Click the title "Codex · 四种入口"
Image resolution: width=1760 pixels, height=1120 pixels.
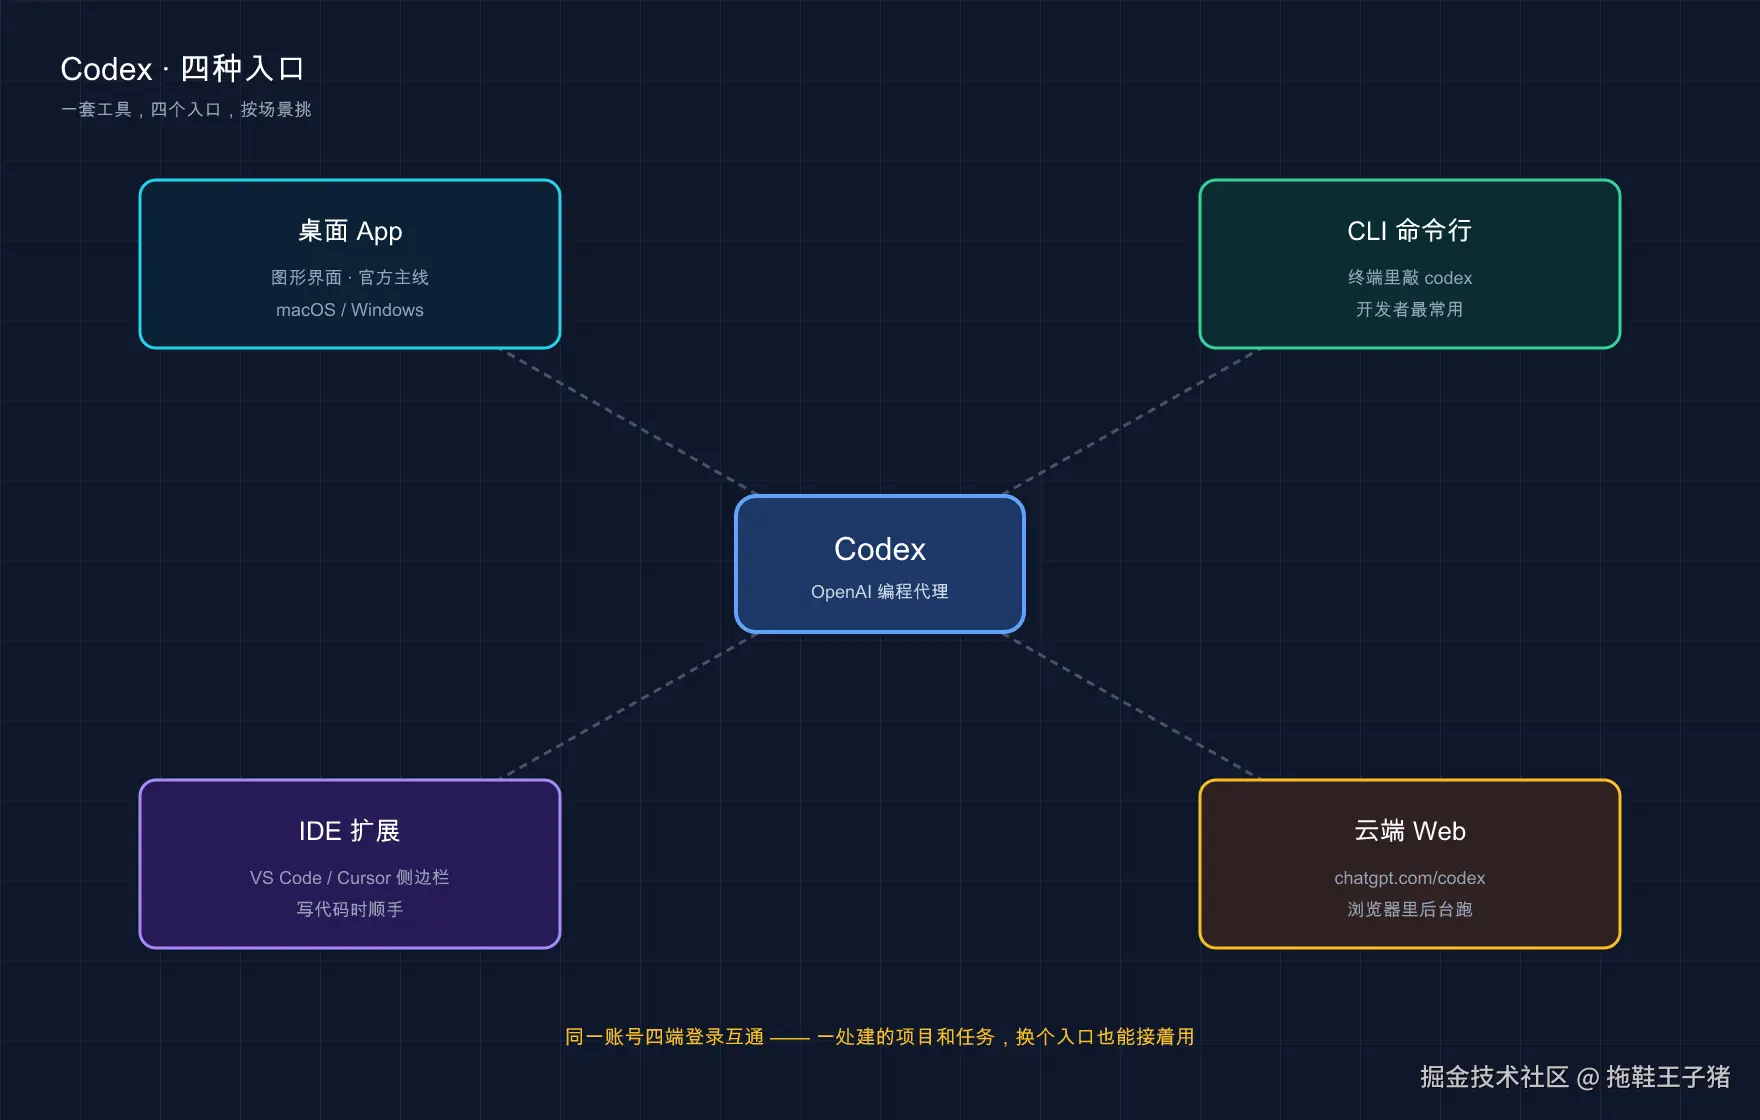click(182, 69)
